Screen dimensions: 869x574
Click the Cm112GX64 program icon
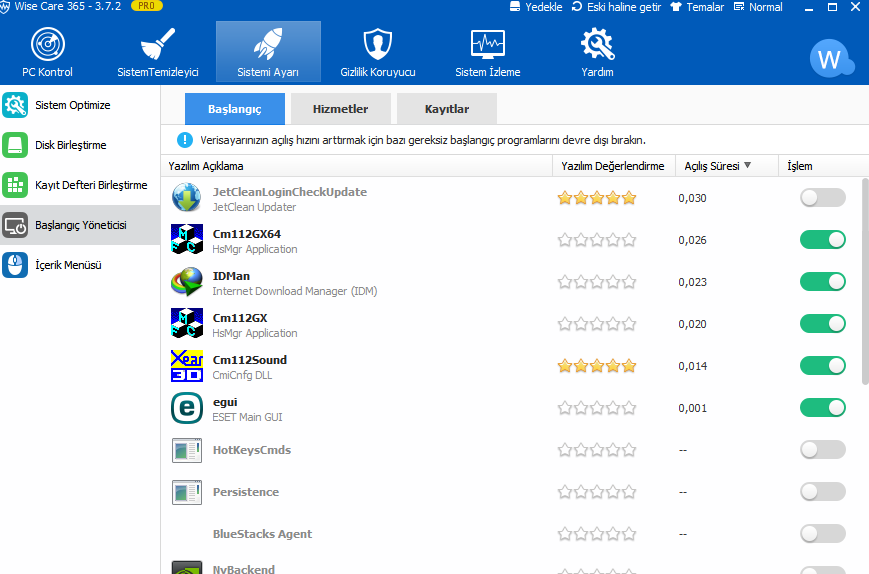pos(187,239)
